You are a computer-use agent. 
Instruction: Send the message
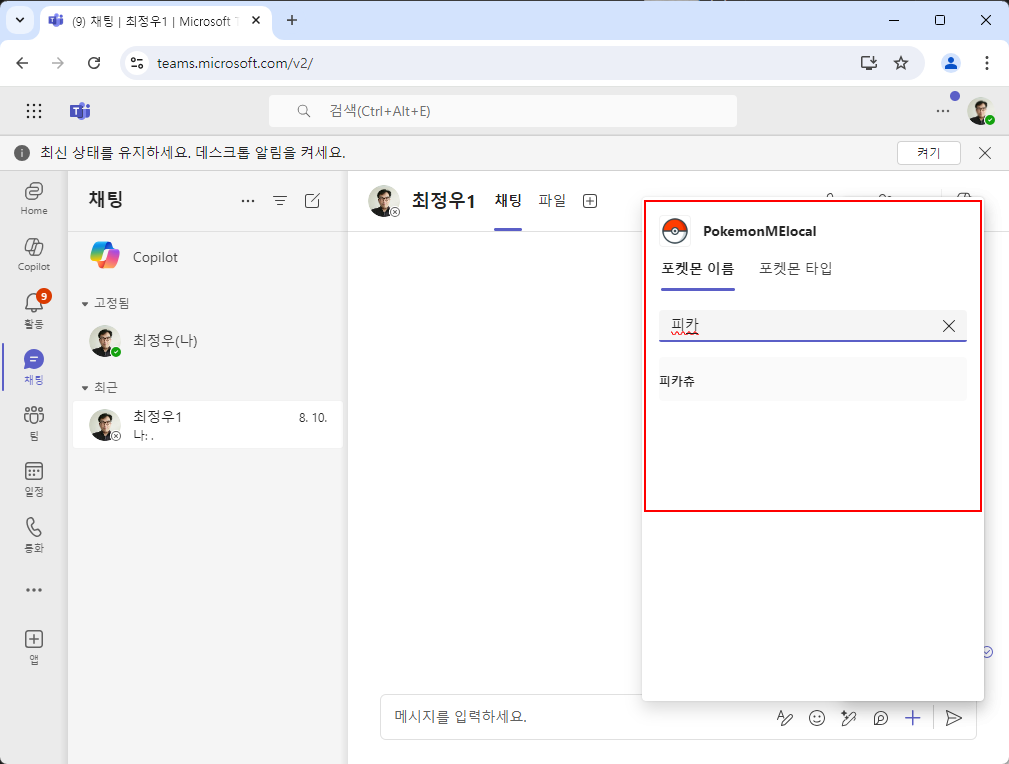coord(954,718)
